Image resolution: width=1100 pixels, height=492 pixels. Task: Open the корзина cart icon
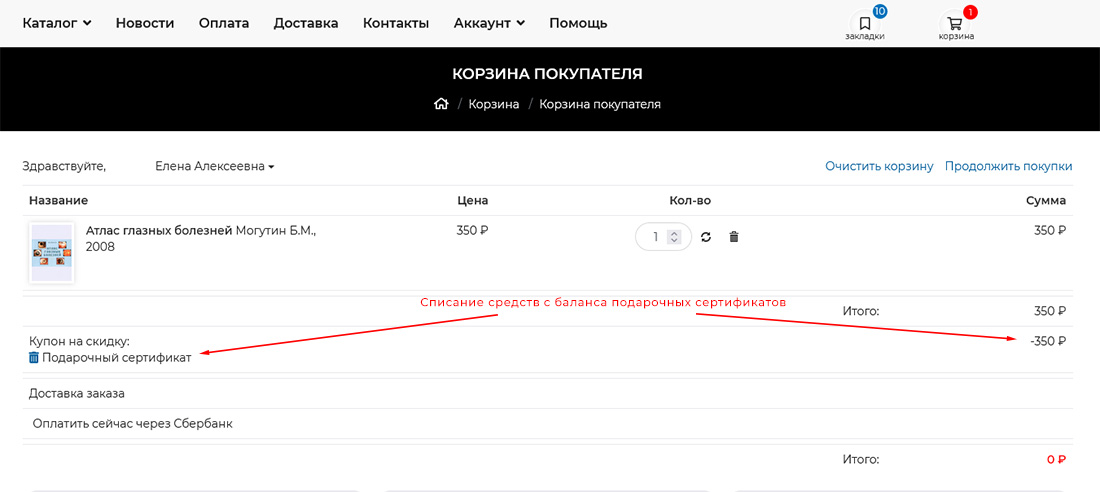coord(955,24)
